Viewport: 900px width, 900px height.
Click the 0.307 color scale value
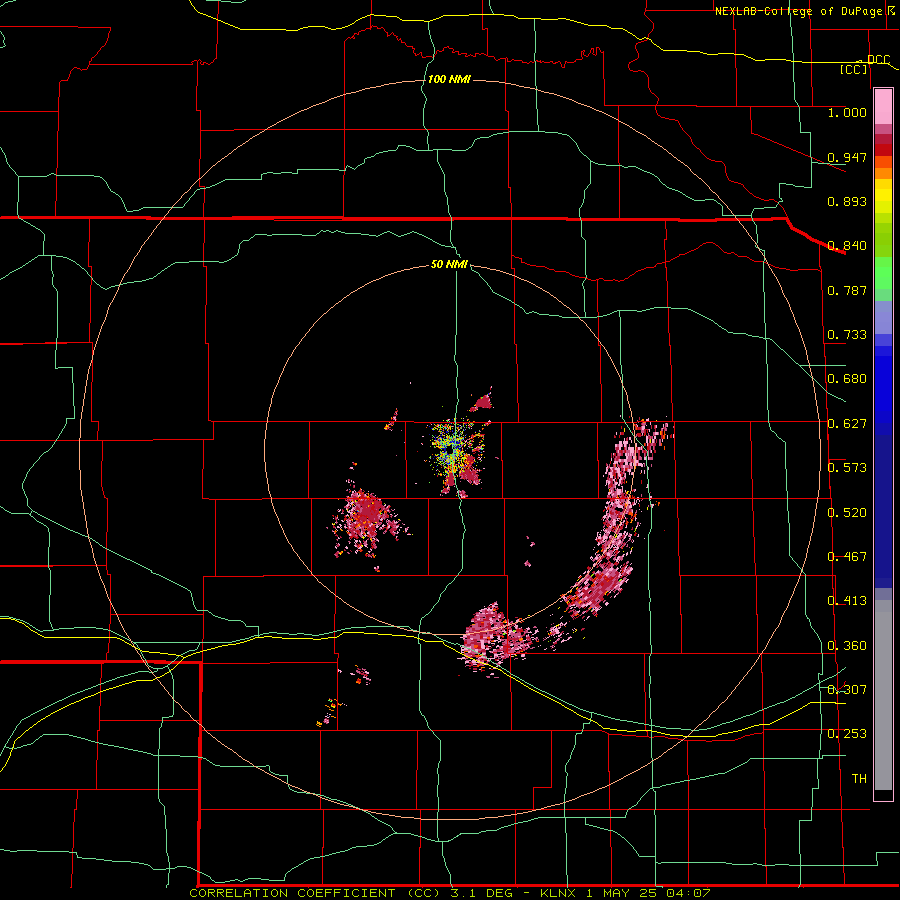click(x=847, y=690)
